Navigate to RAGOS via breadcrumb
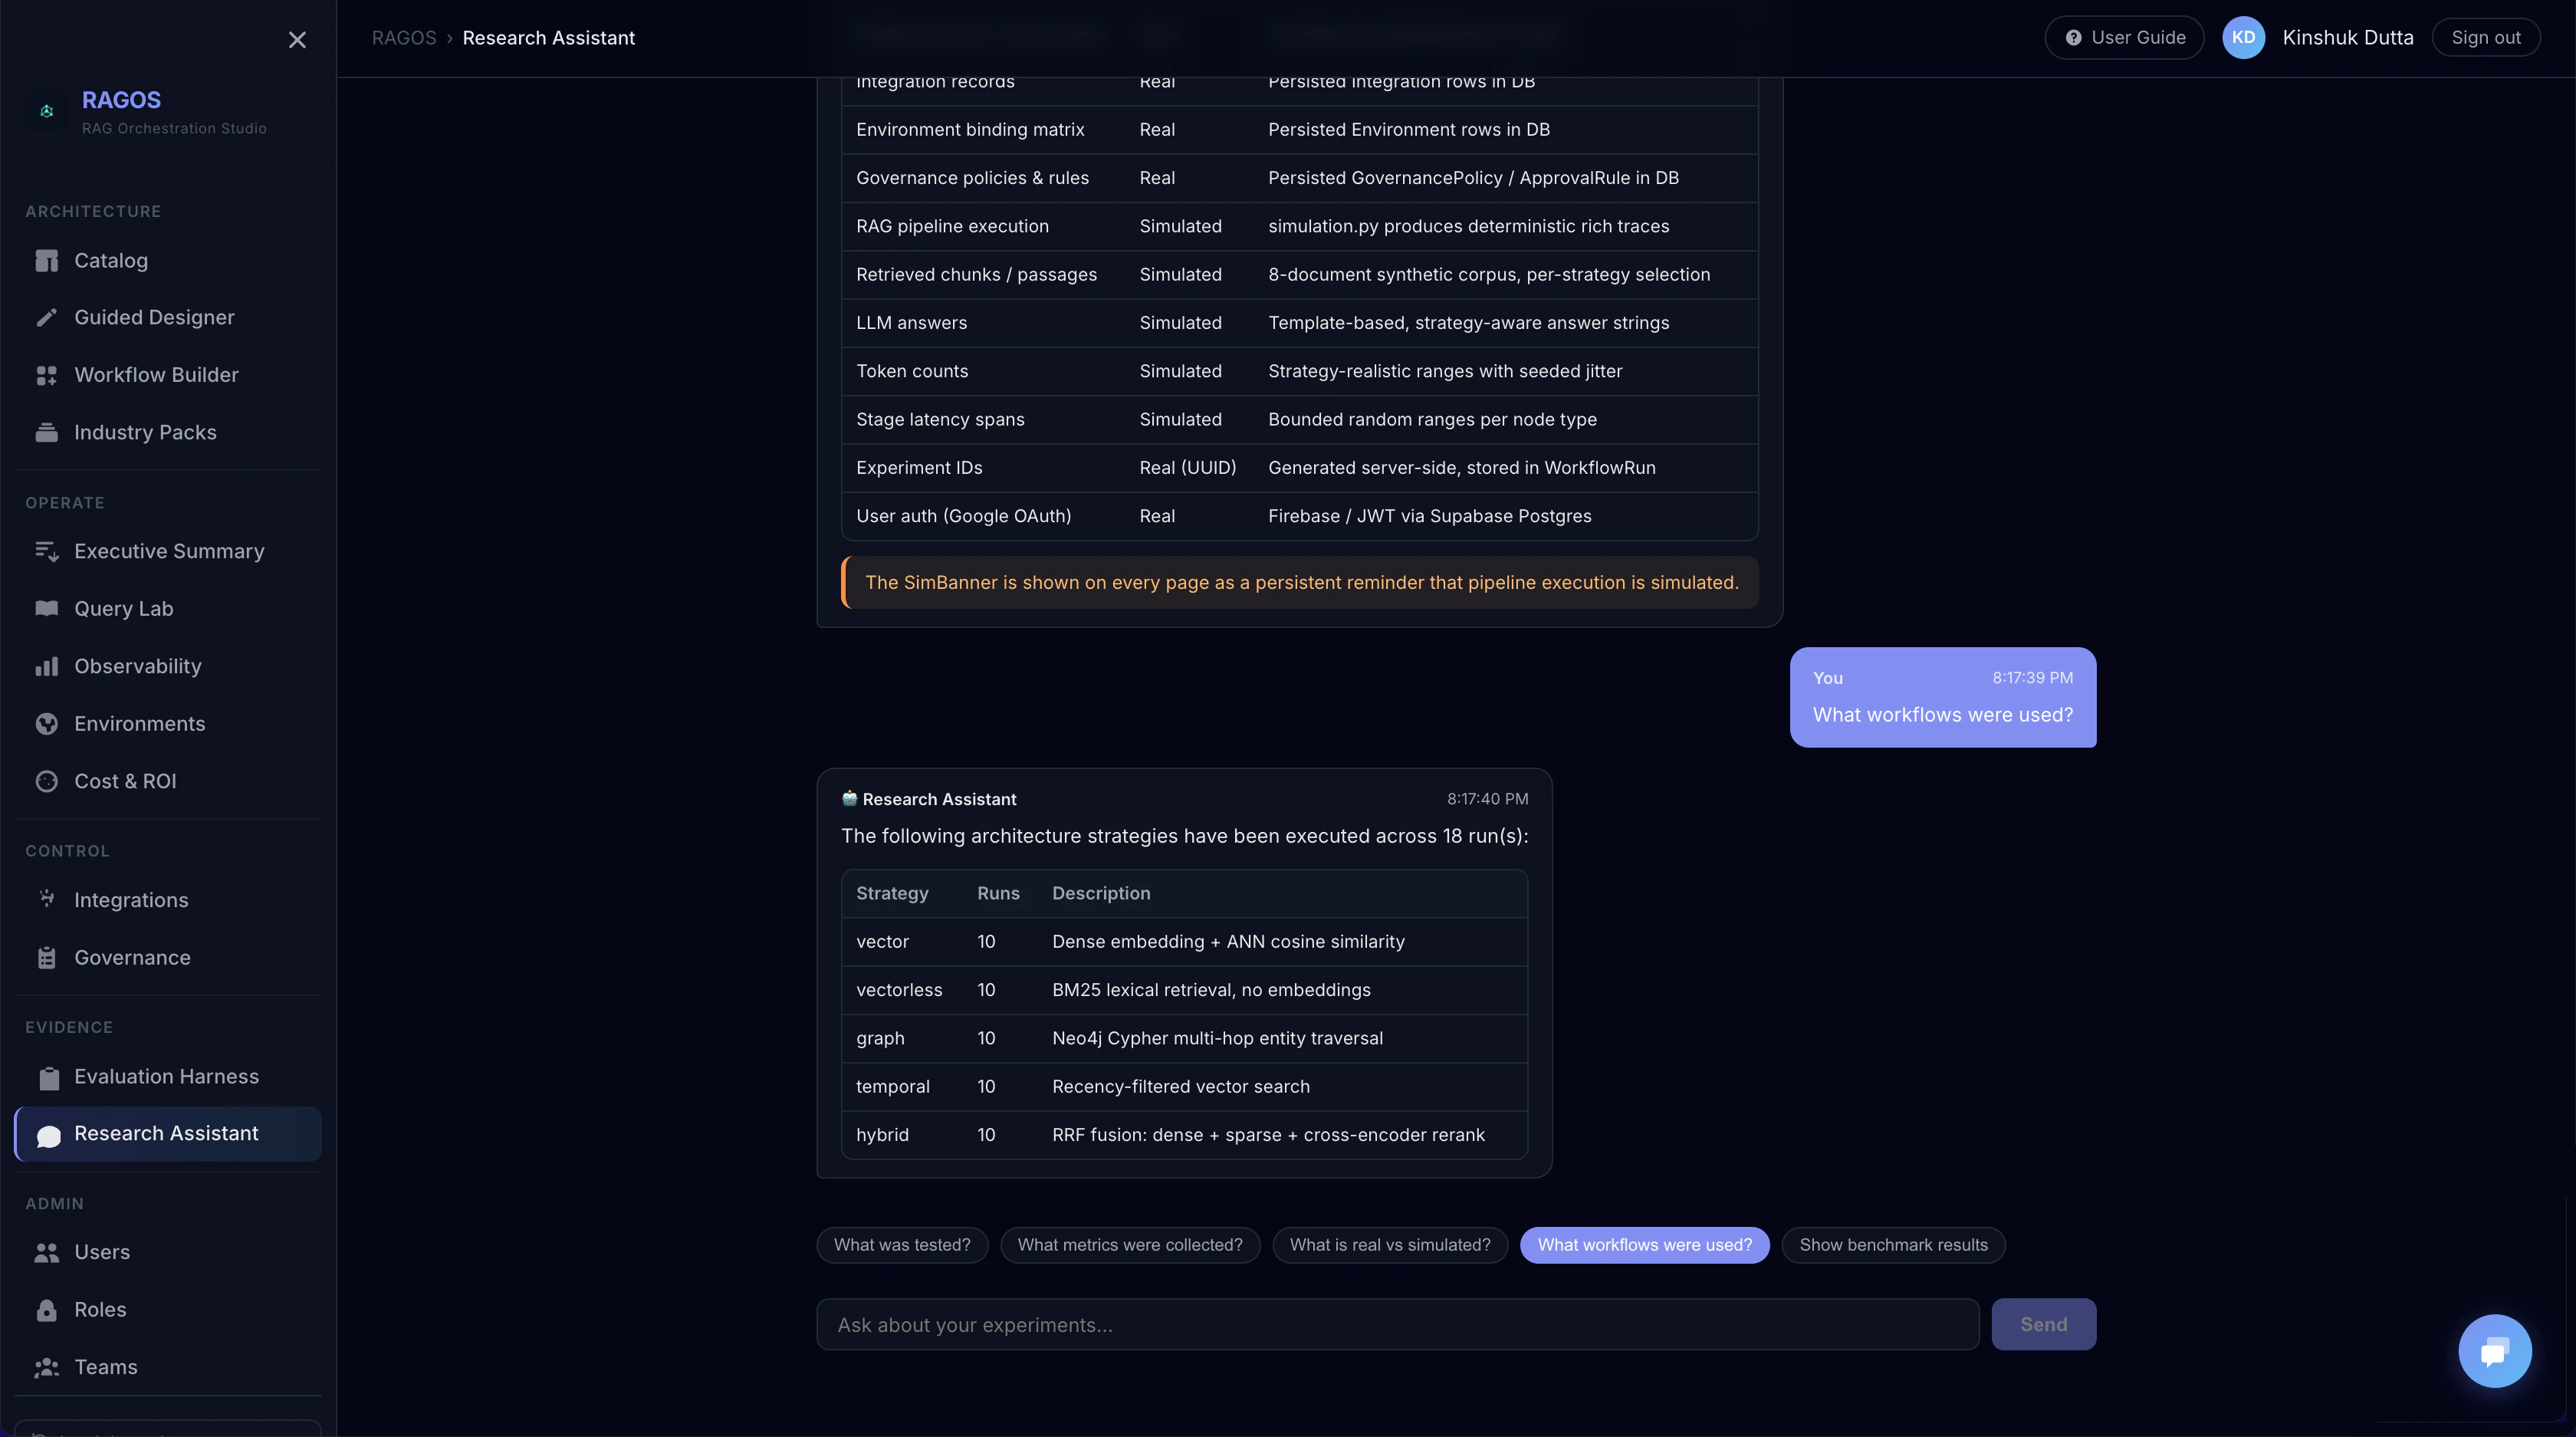Viewport: 2576px width, 1437px height. (404, 37)
